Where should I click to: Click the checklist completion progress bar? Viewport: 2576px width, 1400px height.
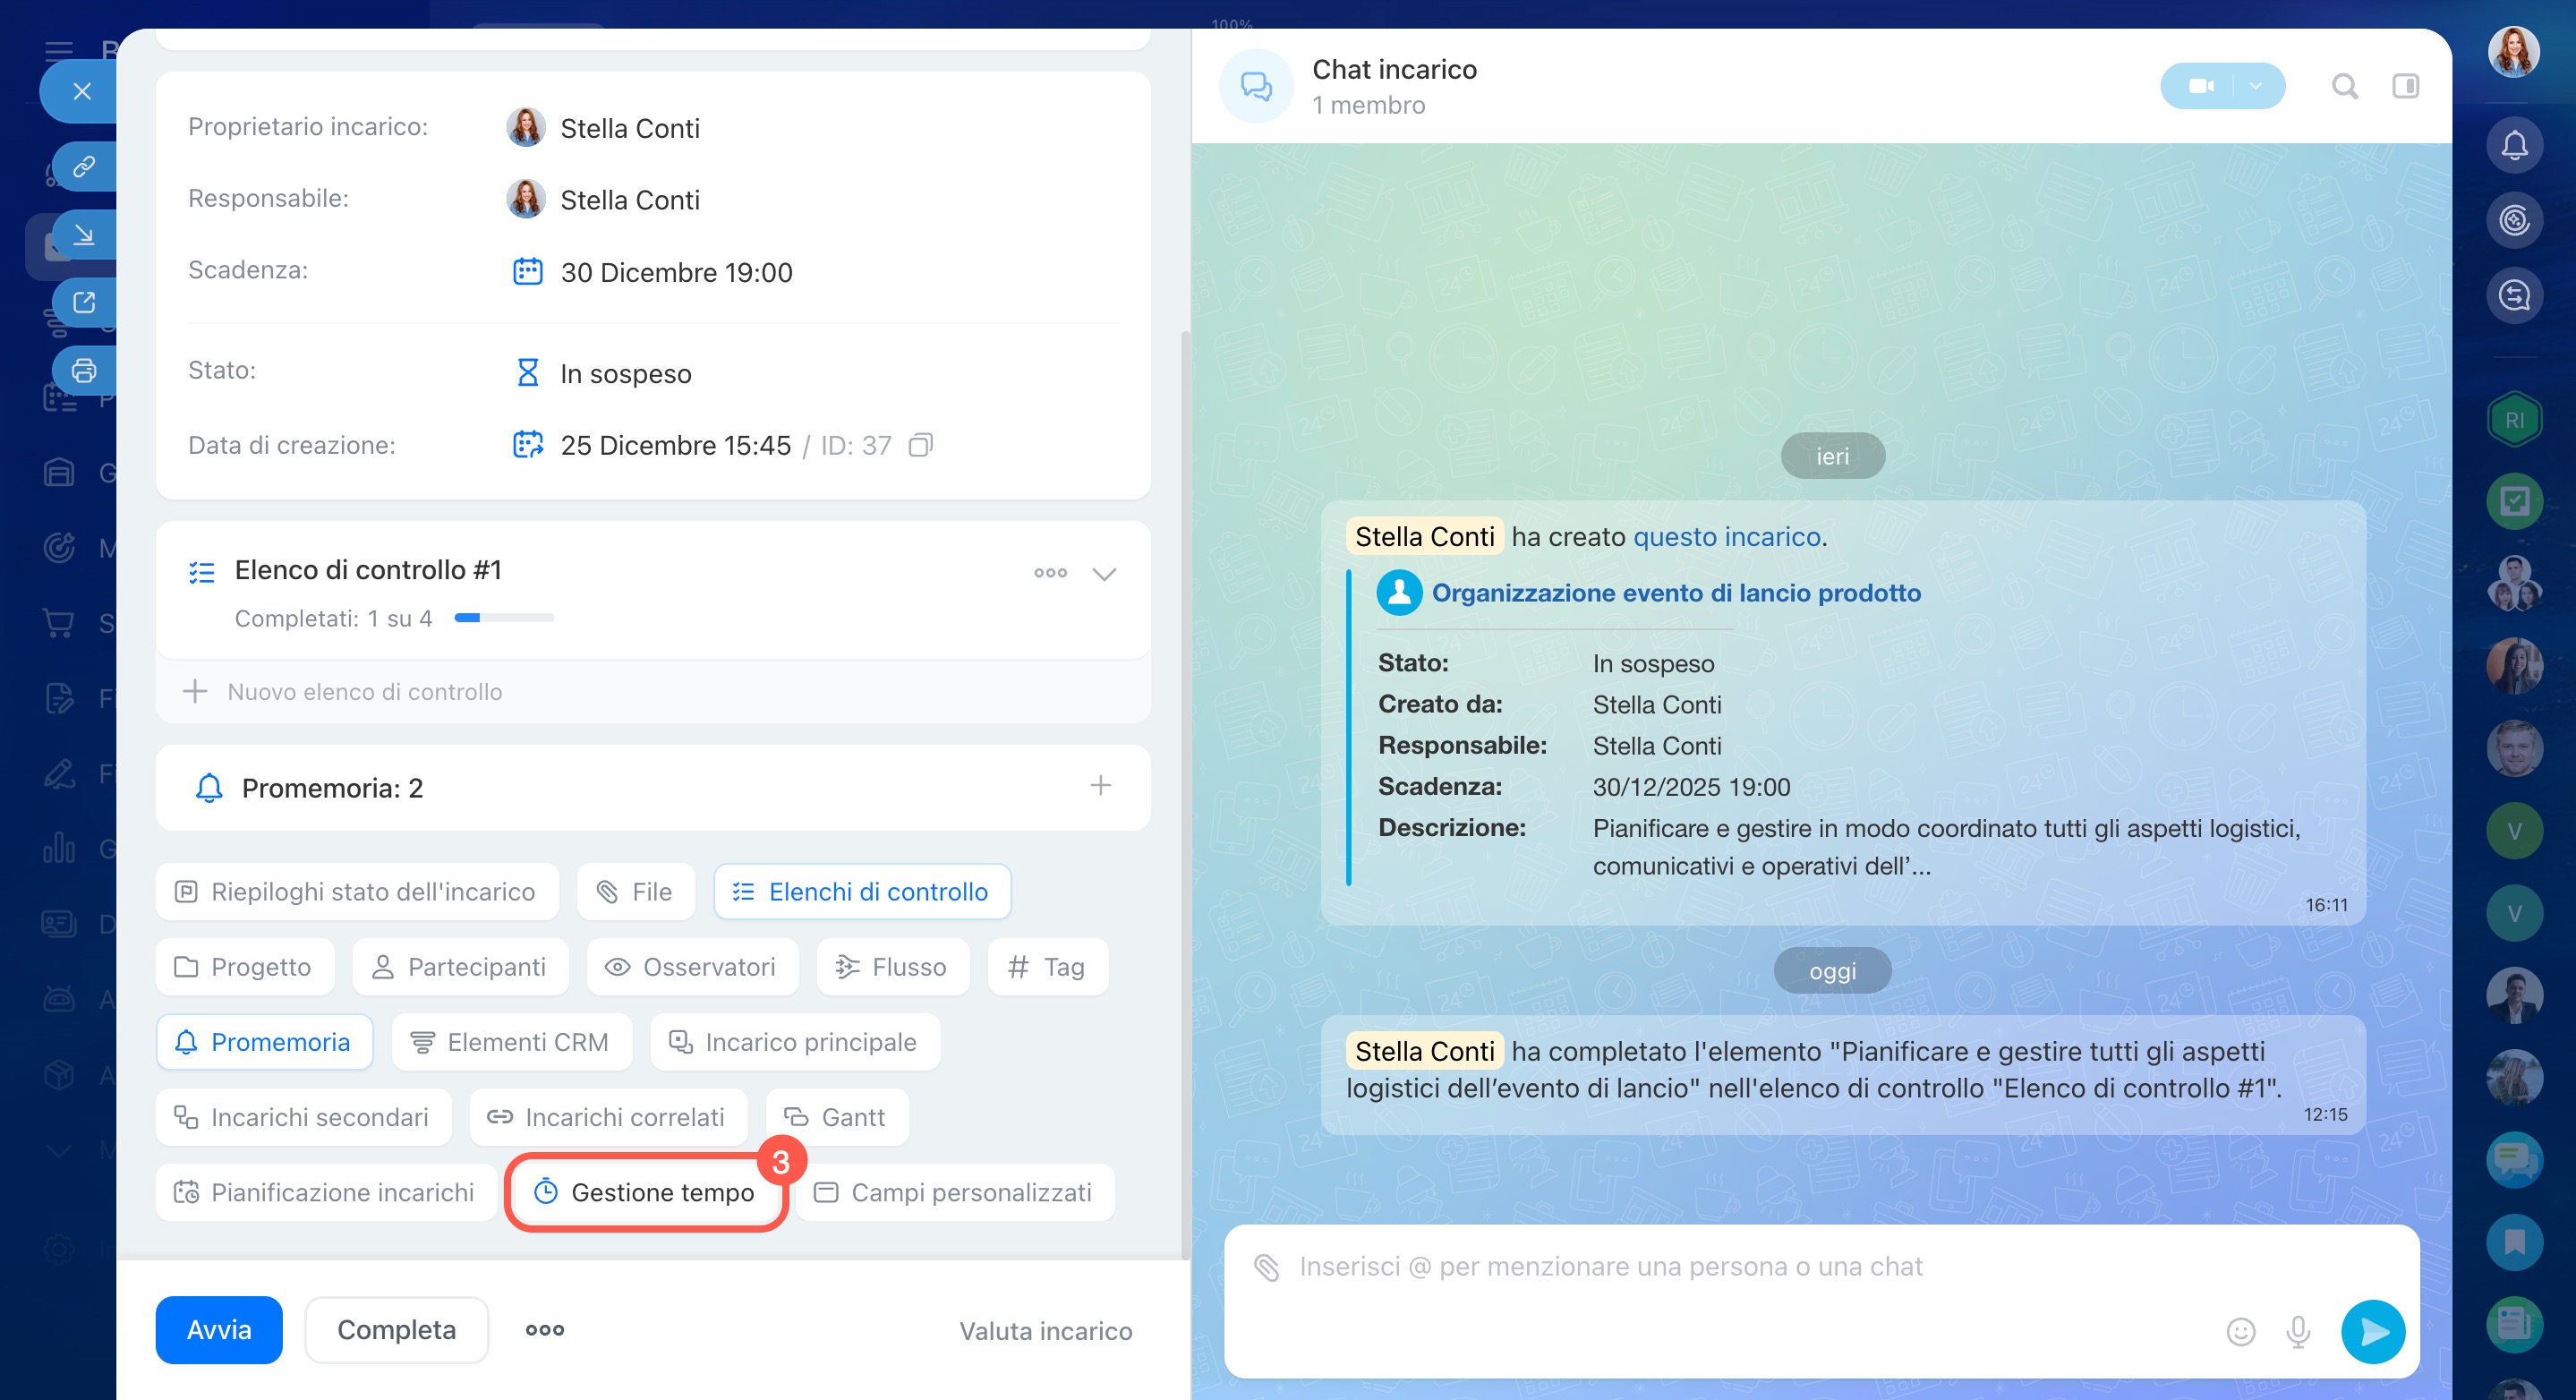click(x=504, y=618)
